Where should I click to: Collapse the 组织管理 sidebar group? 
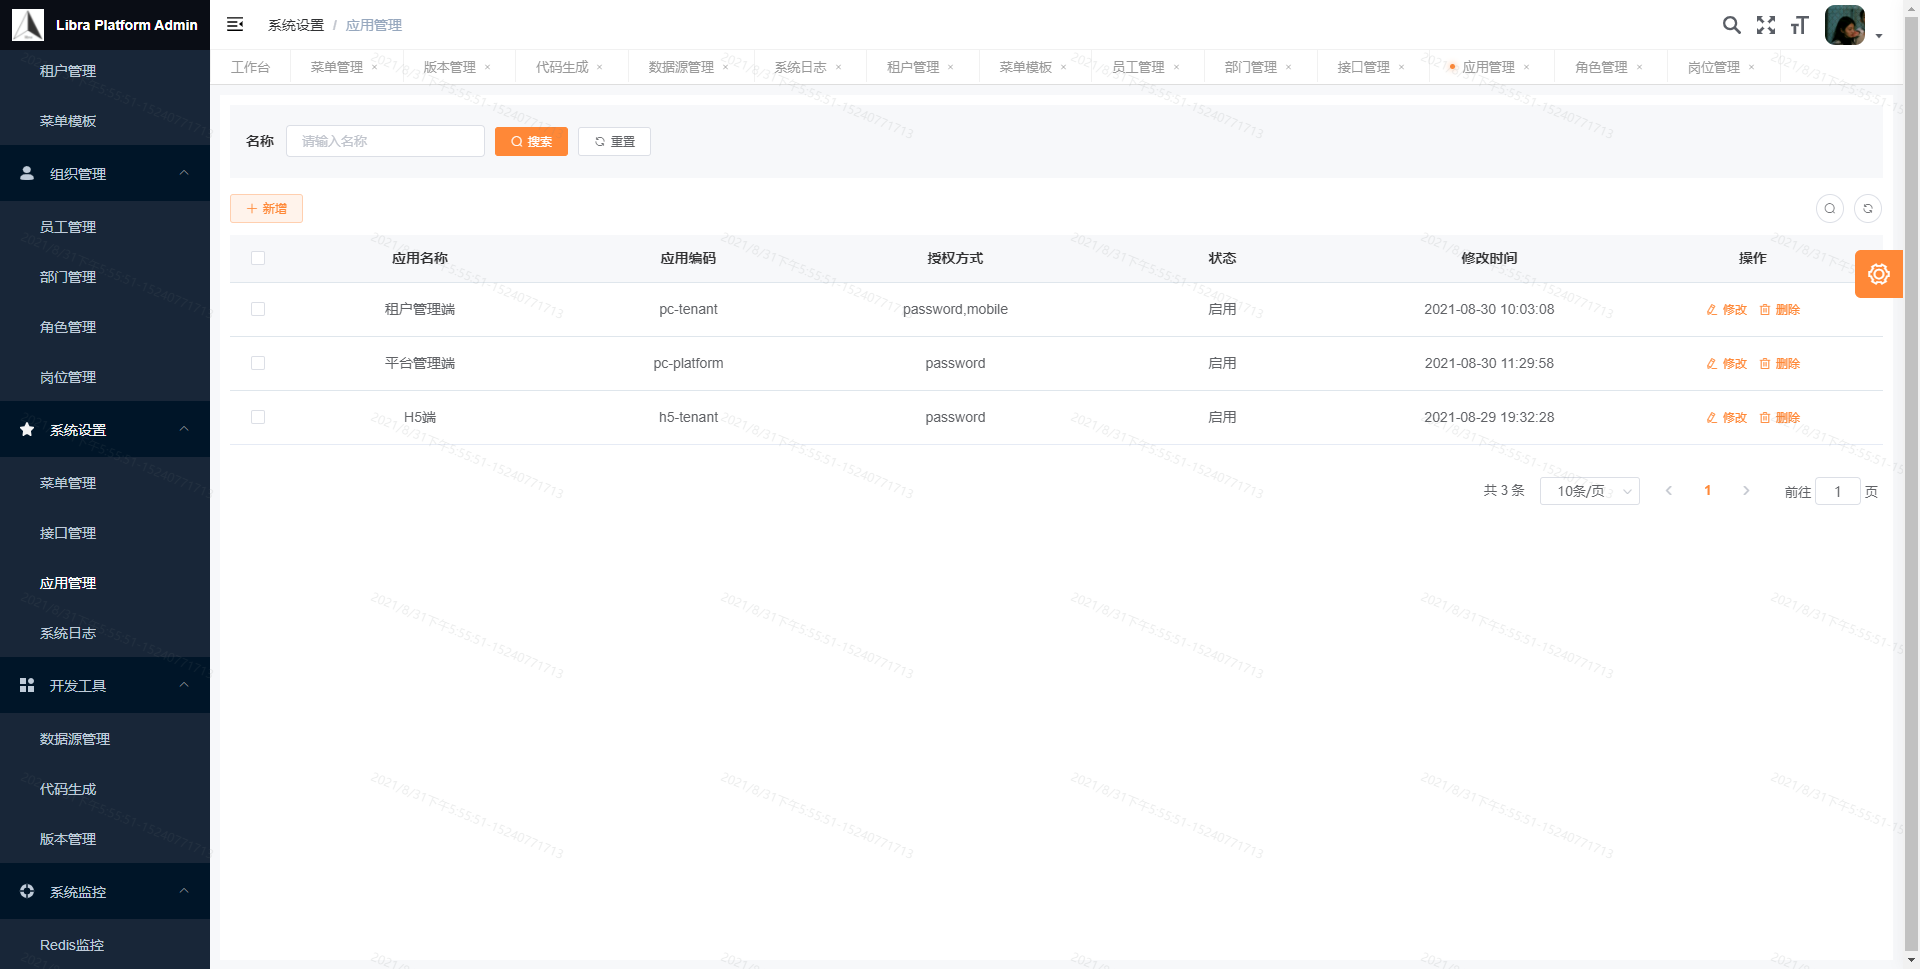coord(105,174)
